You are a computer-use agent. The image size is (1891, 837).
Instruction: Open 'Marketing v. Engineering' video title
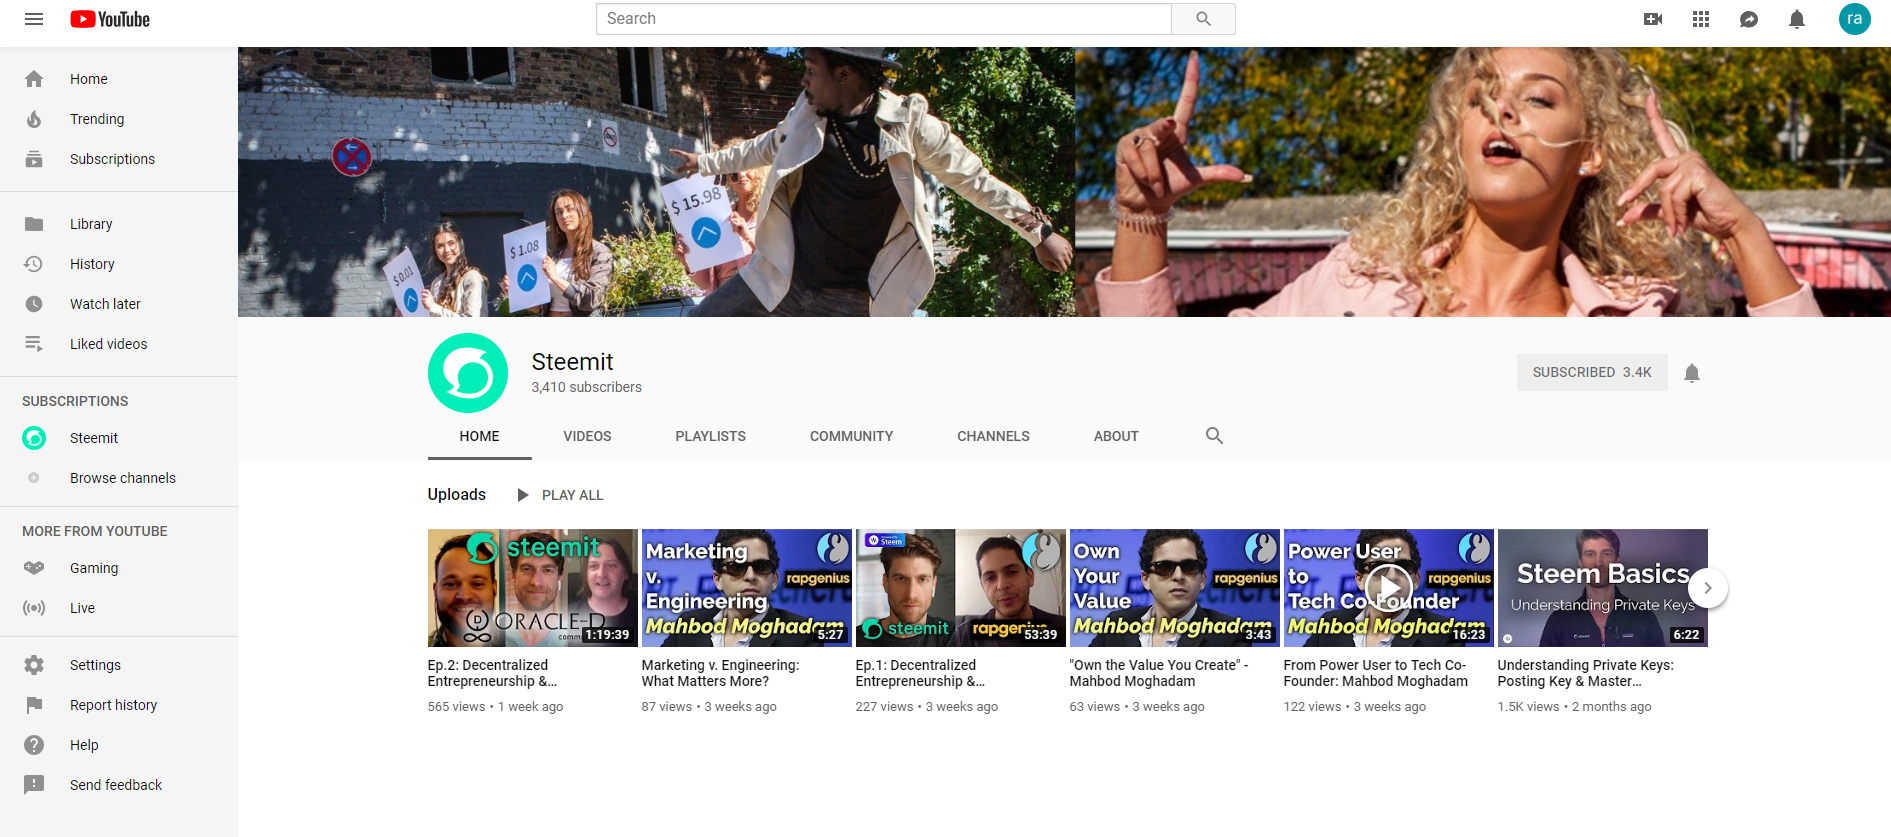pyautogui.click(x=720, y=673)
